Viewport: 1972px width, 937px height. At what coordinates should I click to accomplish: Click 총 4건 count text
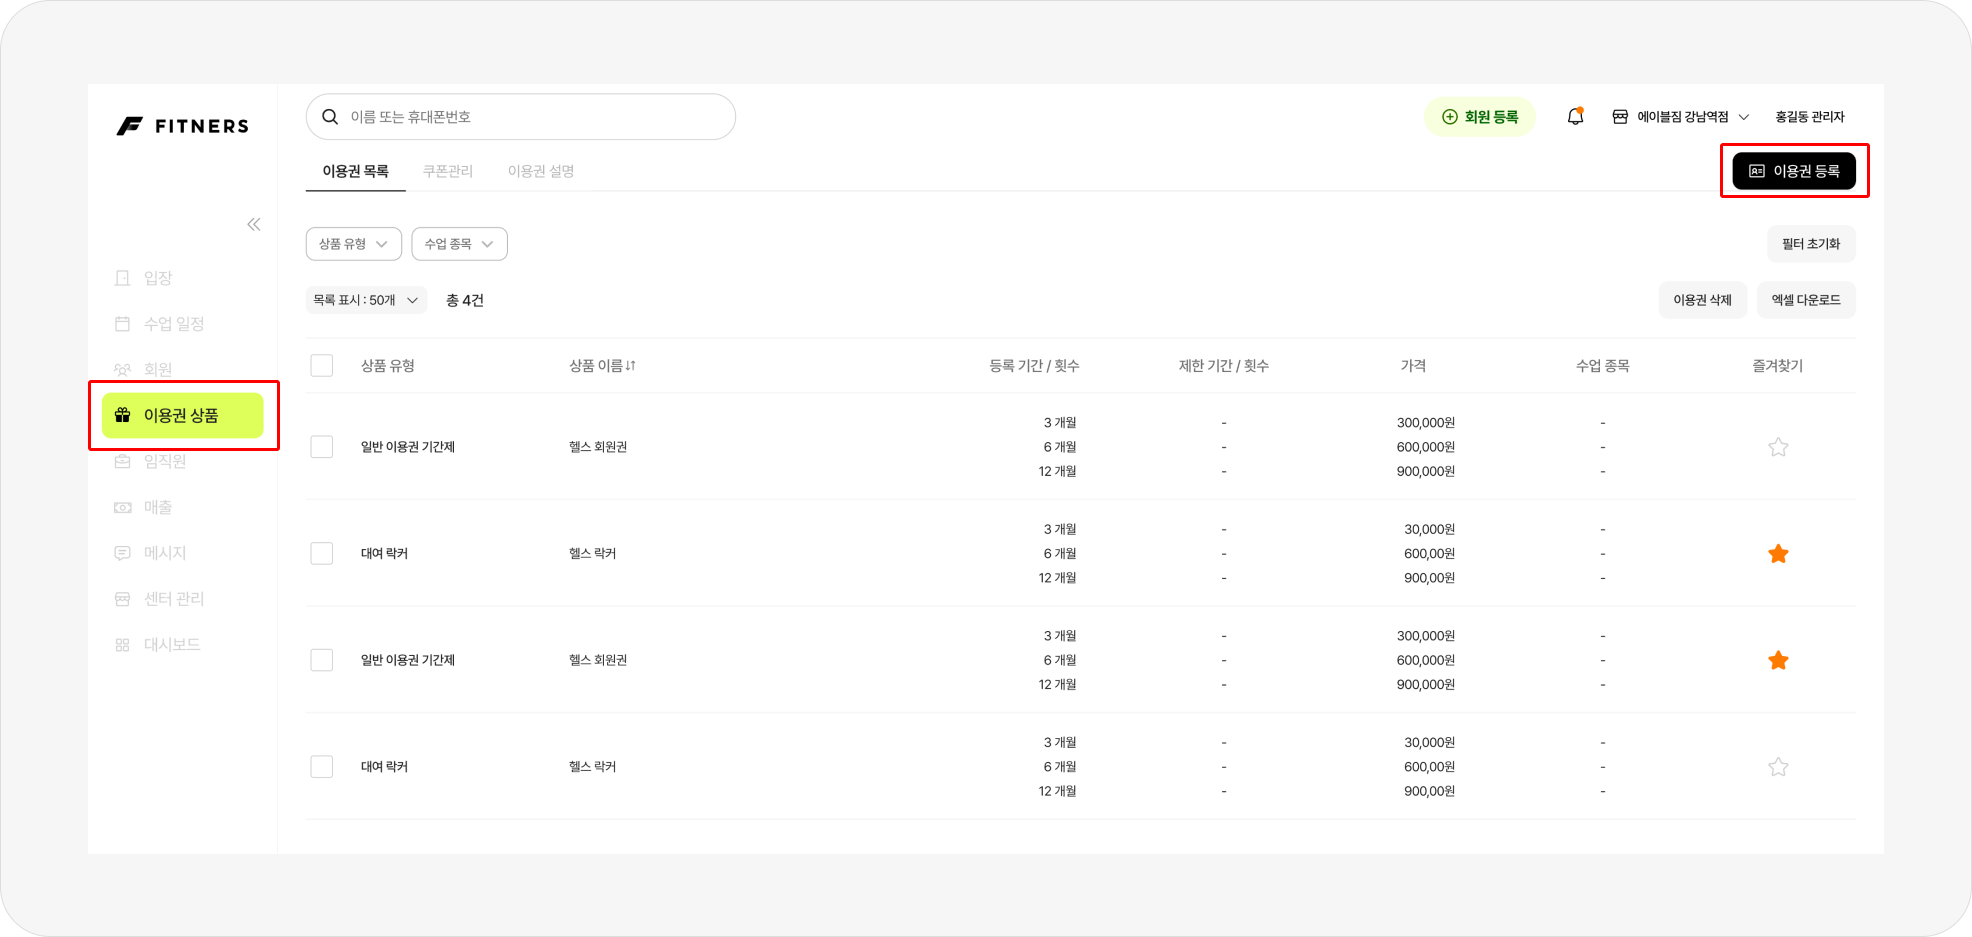465,300
